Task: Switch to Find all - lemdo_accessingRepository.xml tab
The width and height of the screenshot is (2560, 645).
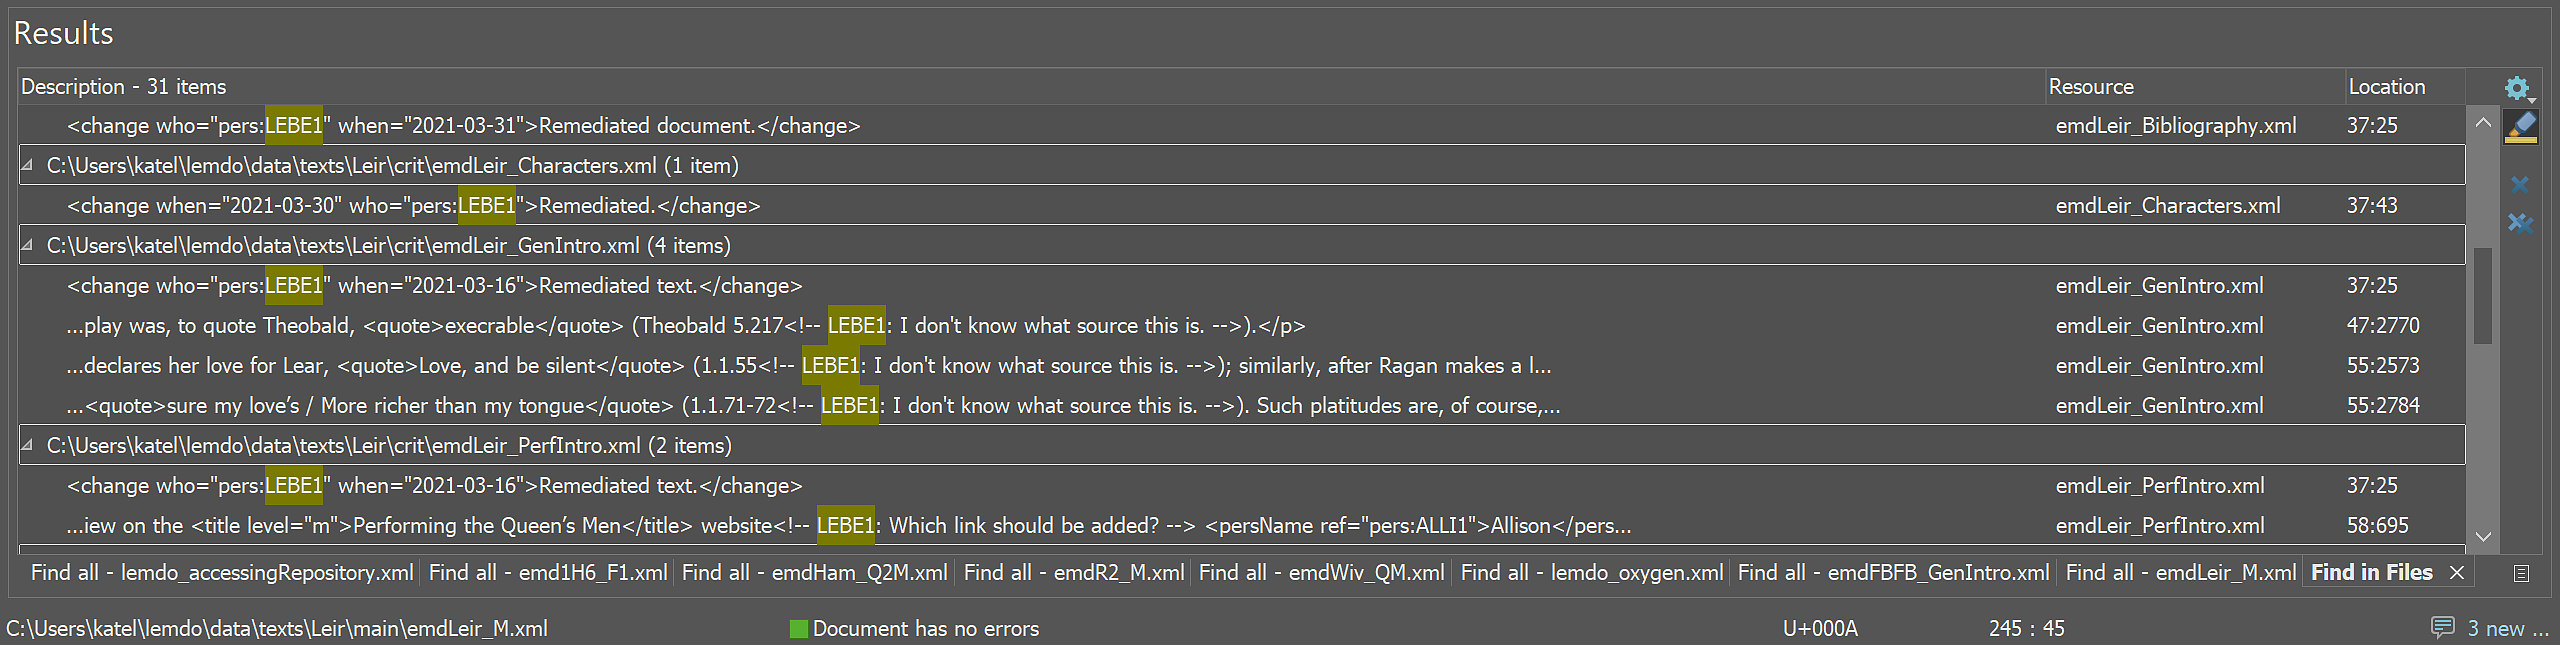Action: click(221, 573)
